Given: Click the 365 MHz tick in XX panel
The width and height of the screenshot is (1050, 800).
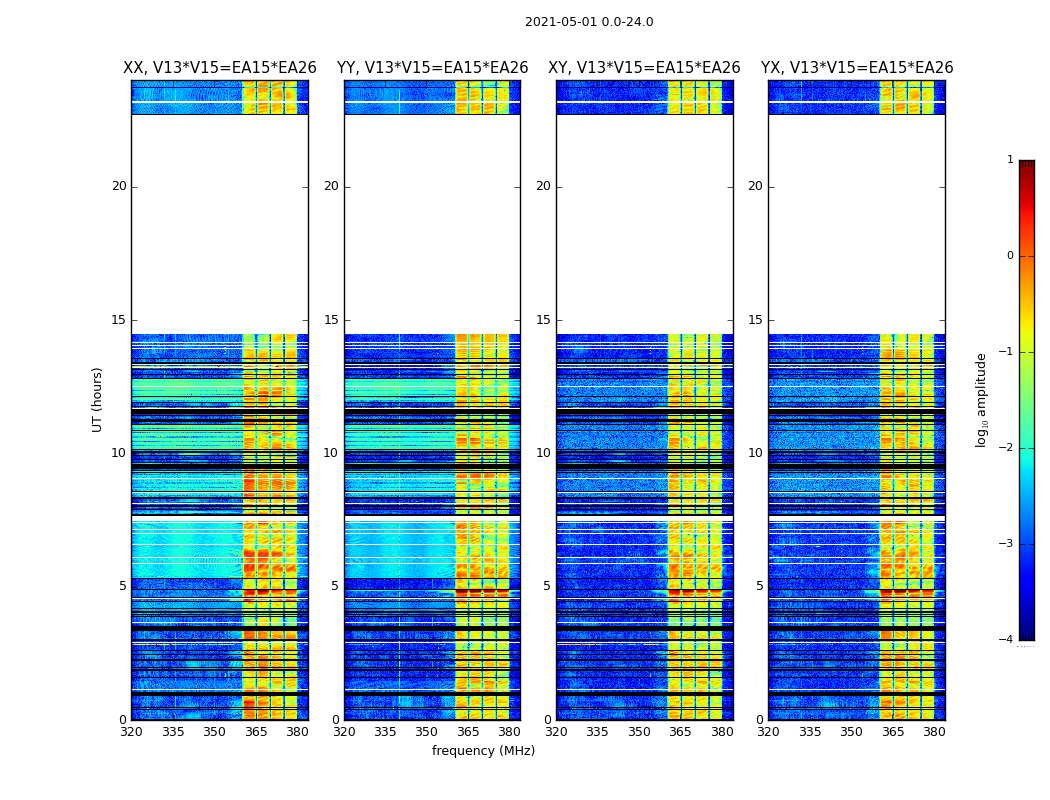Looking at the screenshot, I should coord(256,732).
